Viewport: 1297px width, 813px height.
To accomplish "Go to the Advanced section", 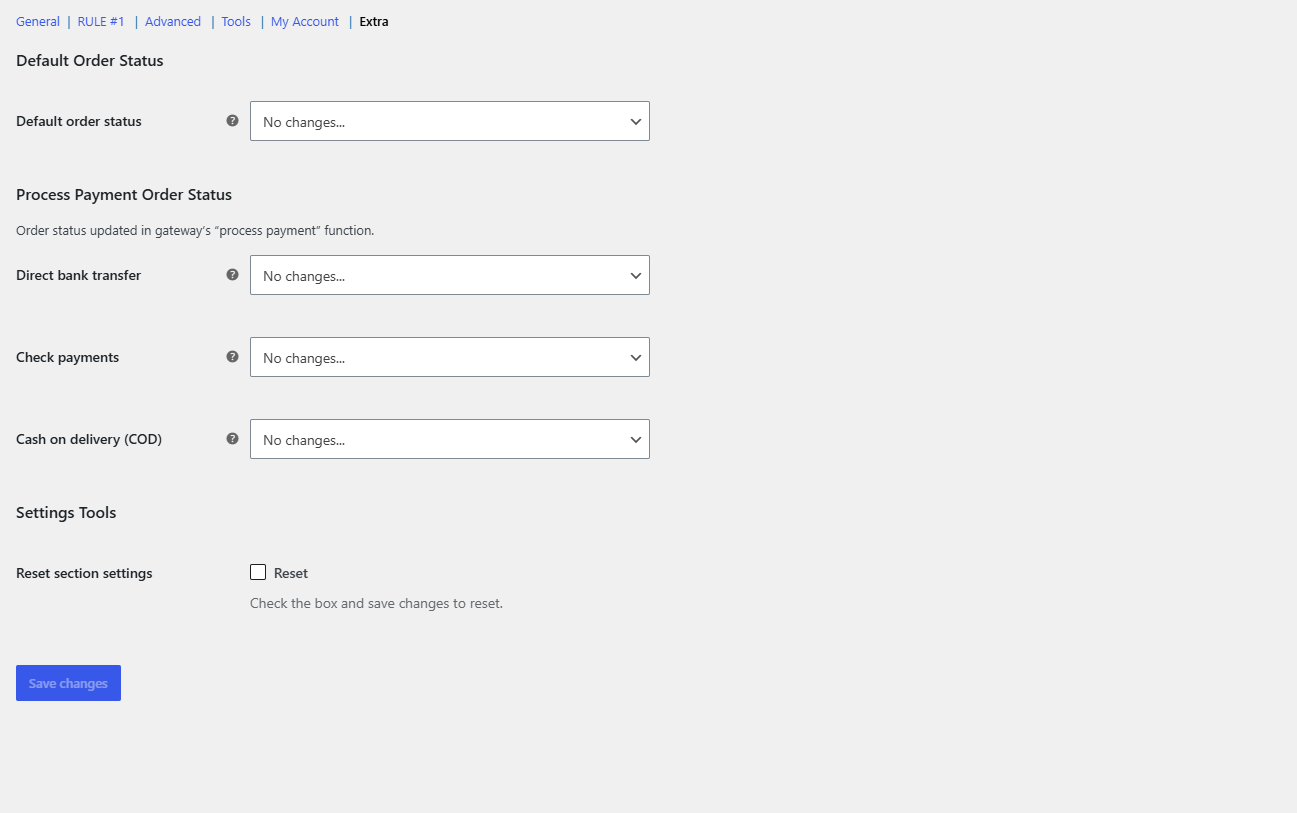I will point(173,22).
